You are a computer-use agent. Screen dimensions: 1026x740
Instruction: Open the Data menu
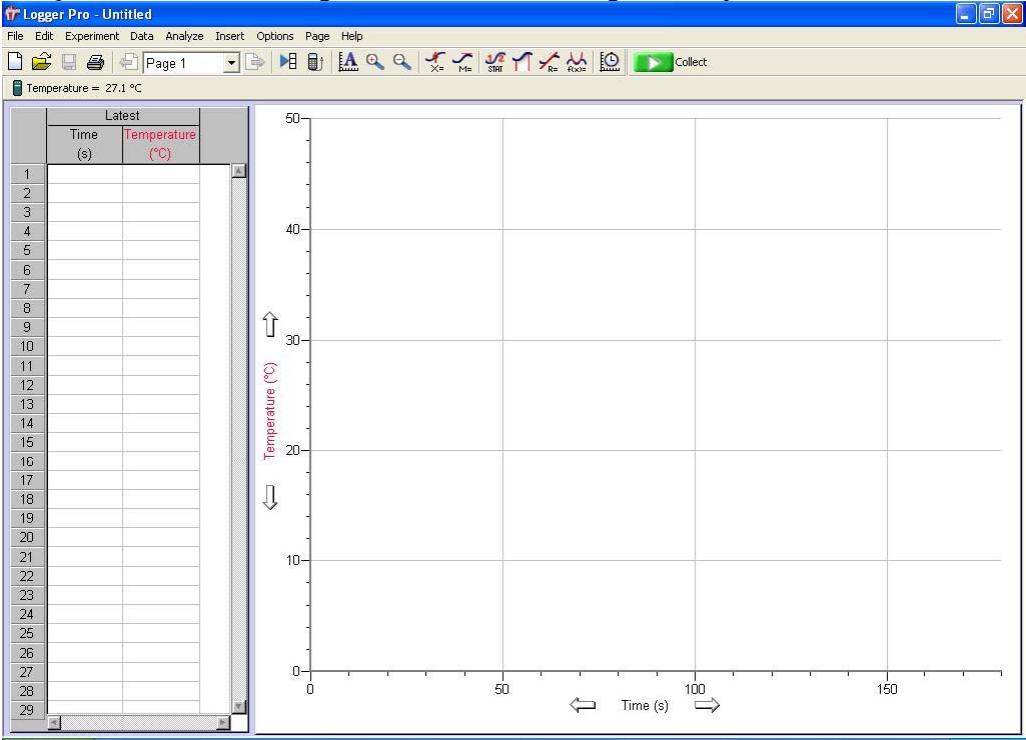141,36
